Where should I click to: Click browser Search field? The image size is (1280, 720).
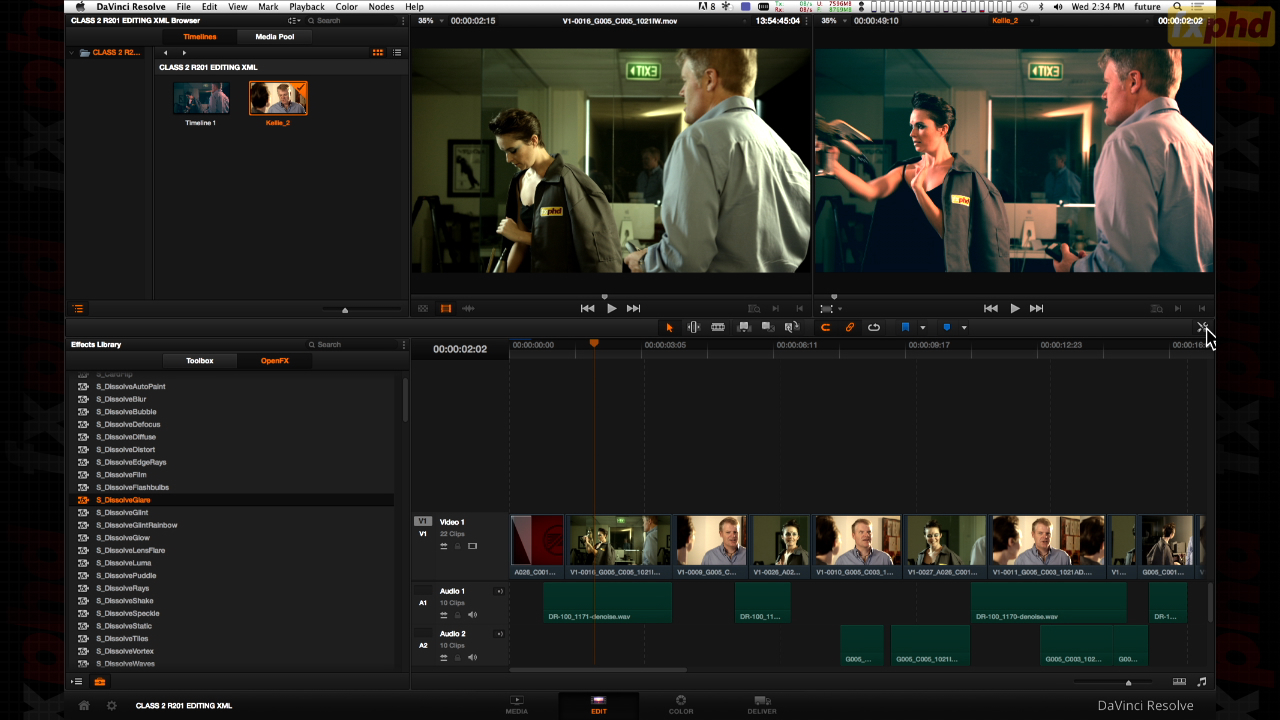[x=353, y=20]
